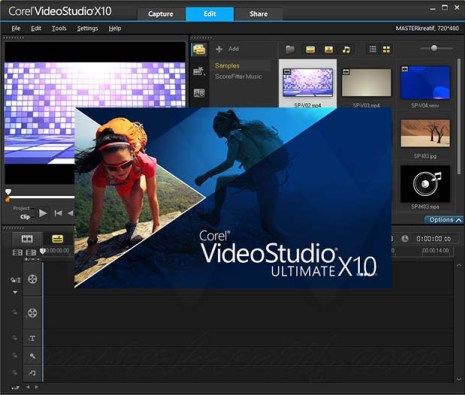Select the SP-V02.mp4 thumbnail
Viewport: 465px width, 395px height.
pyautogui.click(x=308, y=82)
